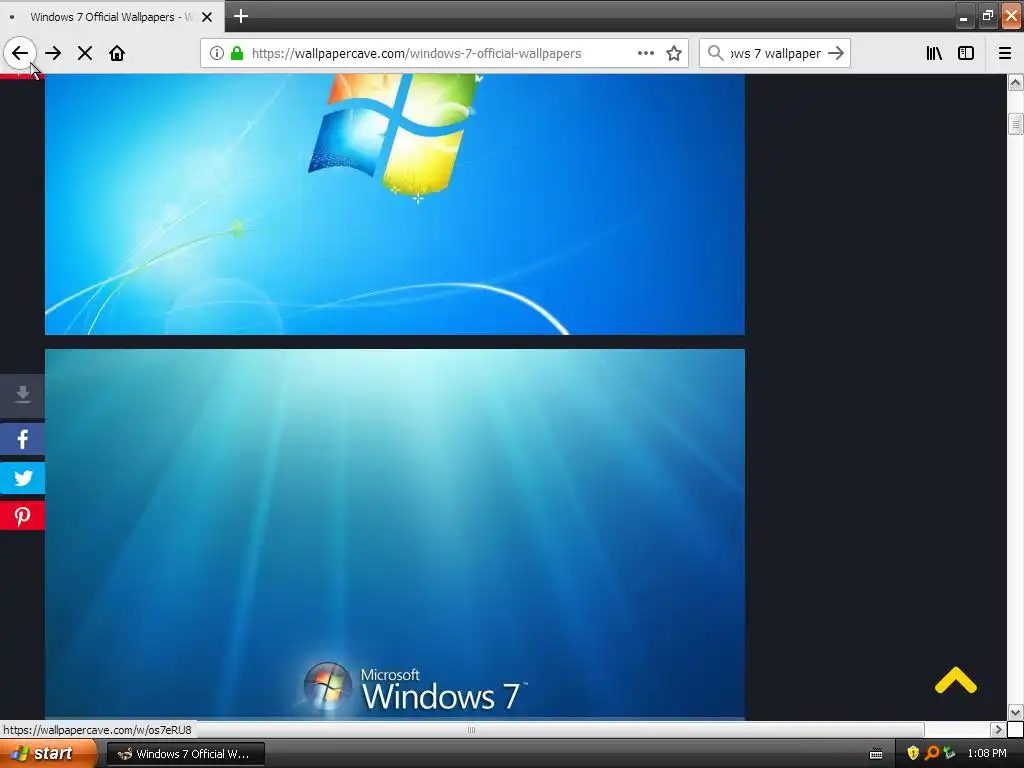Screen dimensions: 1024x768
Task: Click the 1:08 PM system clock
Action: pos(987,754)
